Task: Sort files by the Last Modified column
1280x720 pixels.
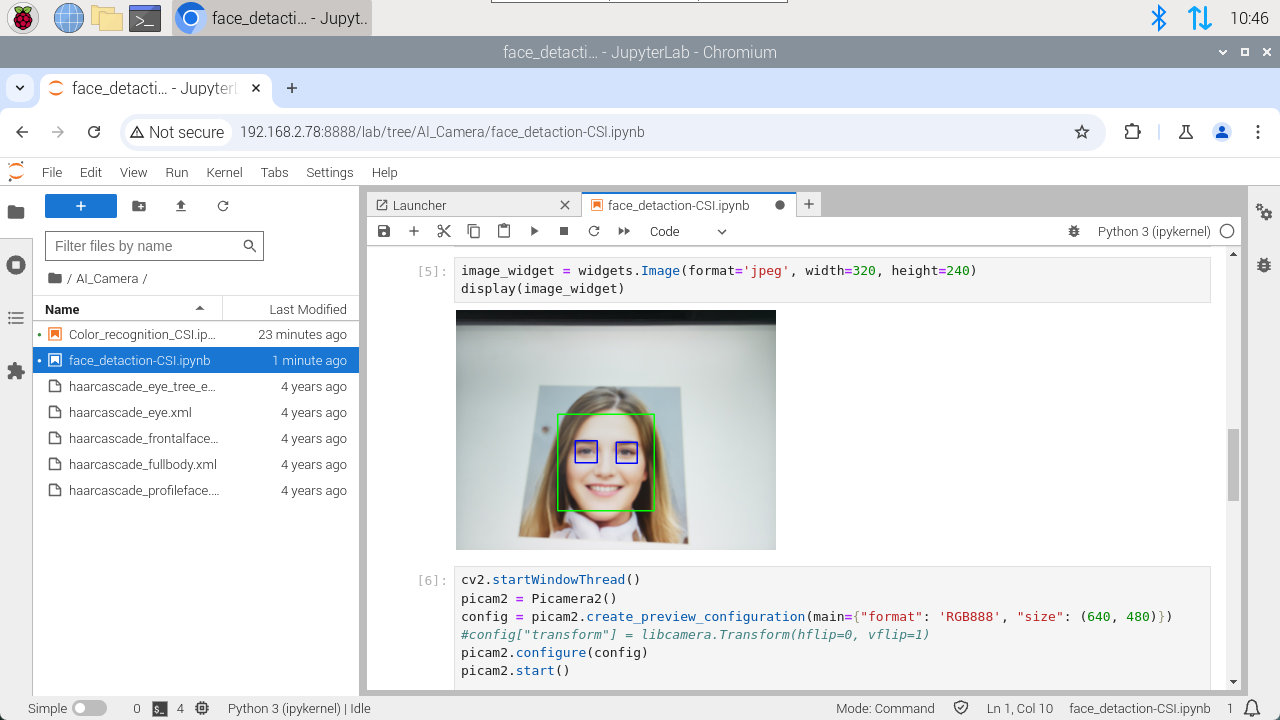Action: point(291,309)
